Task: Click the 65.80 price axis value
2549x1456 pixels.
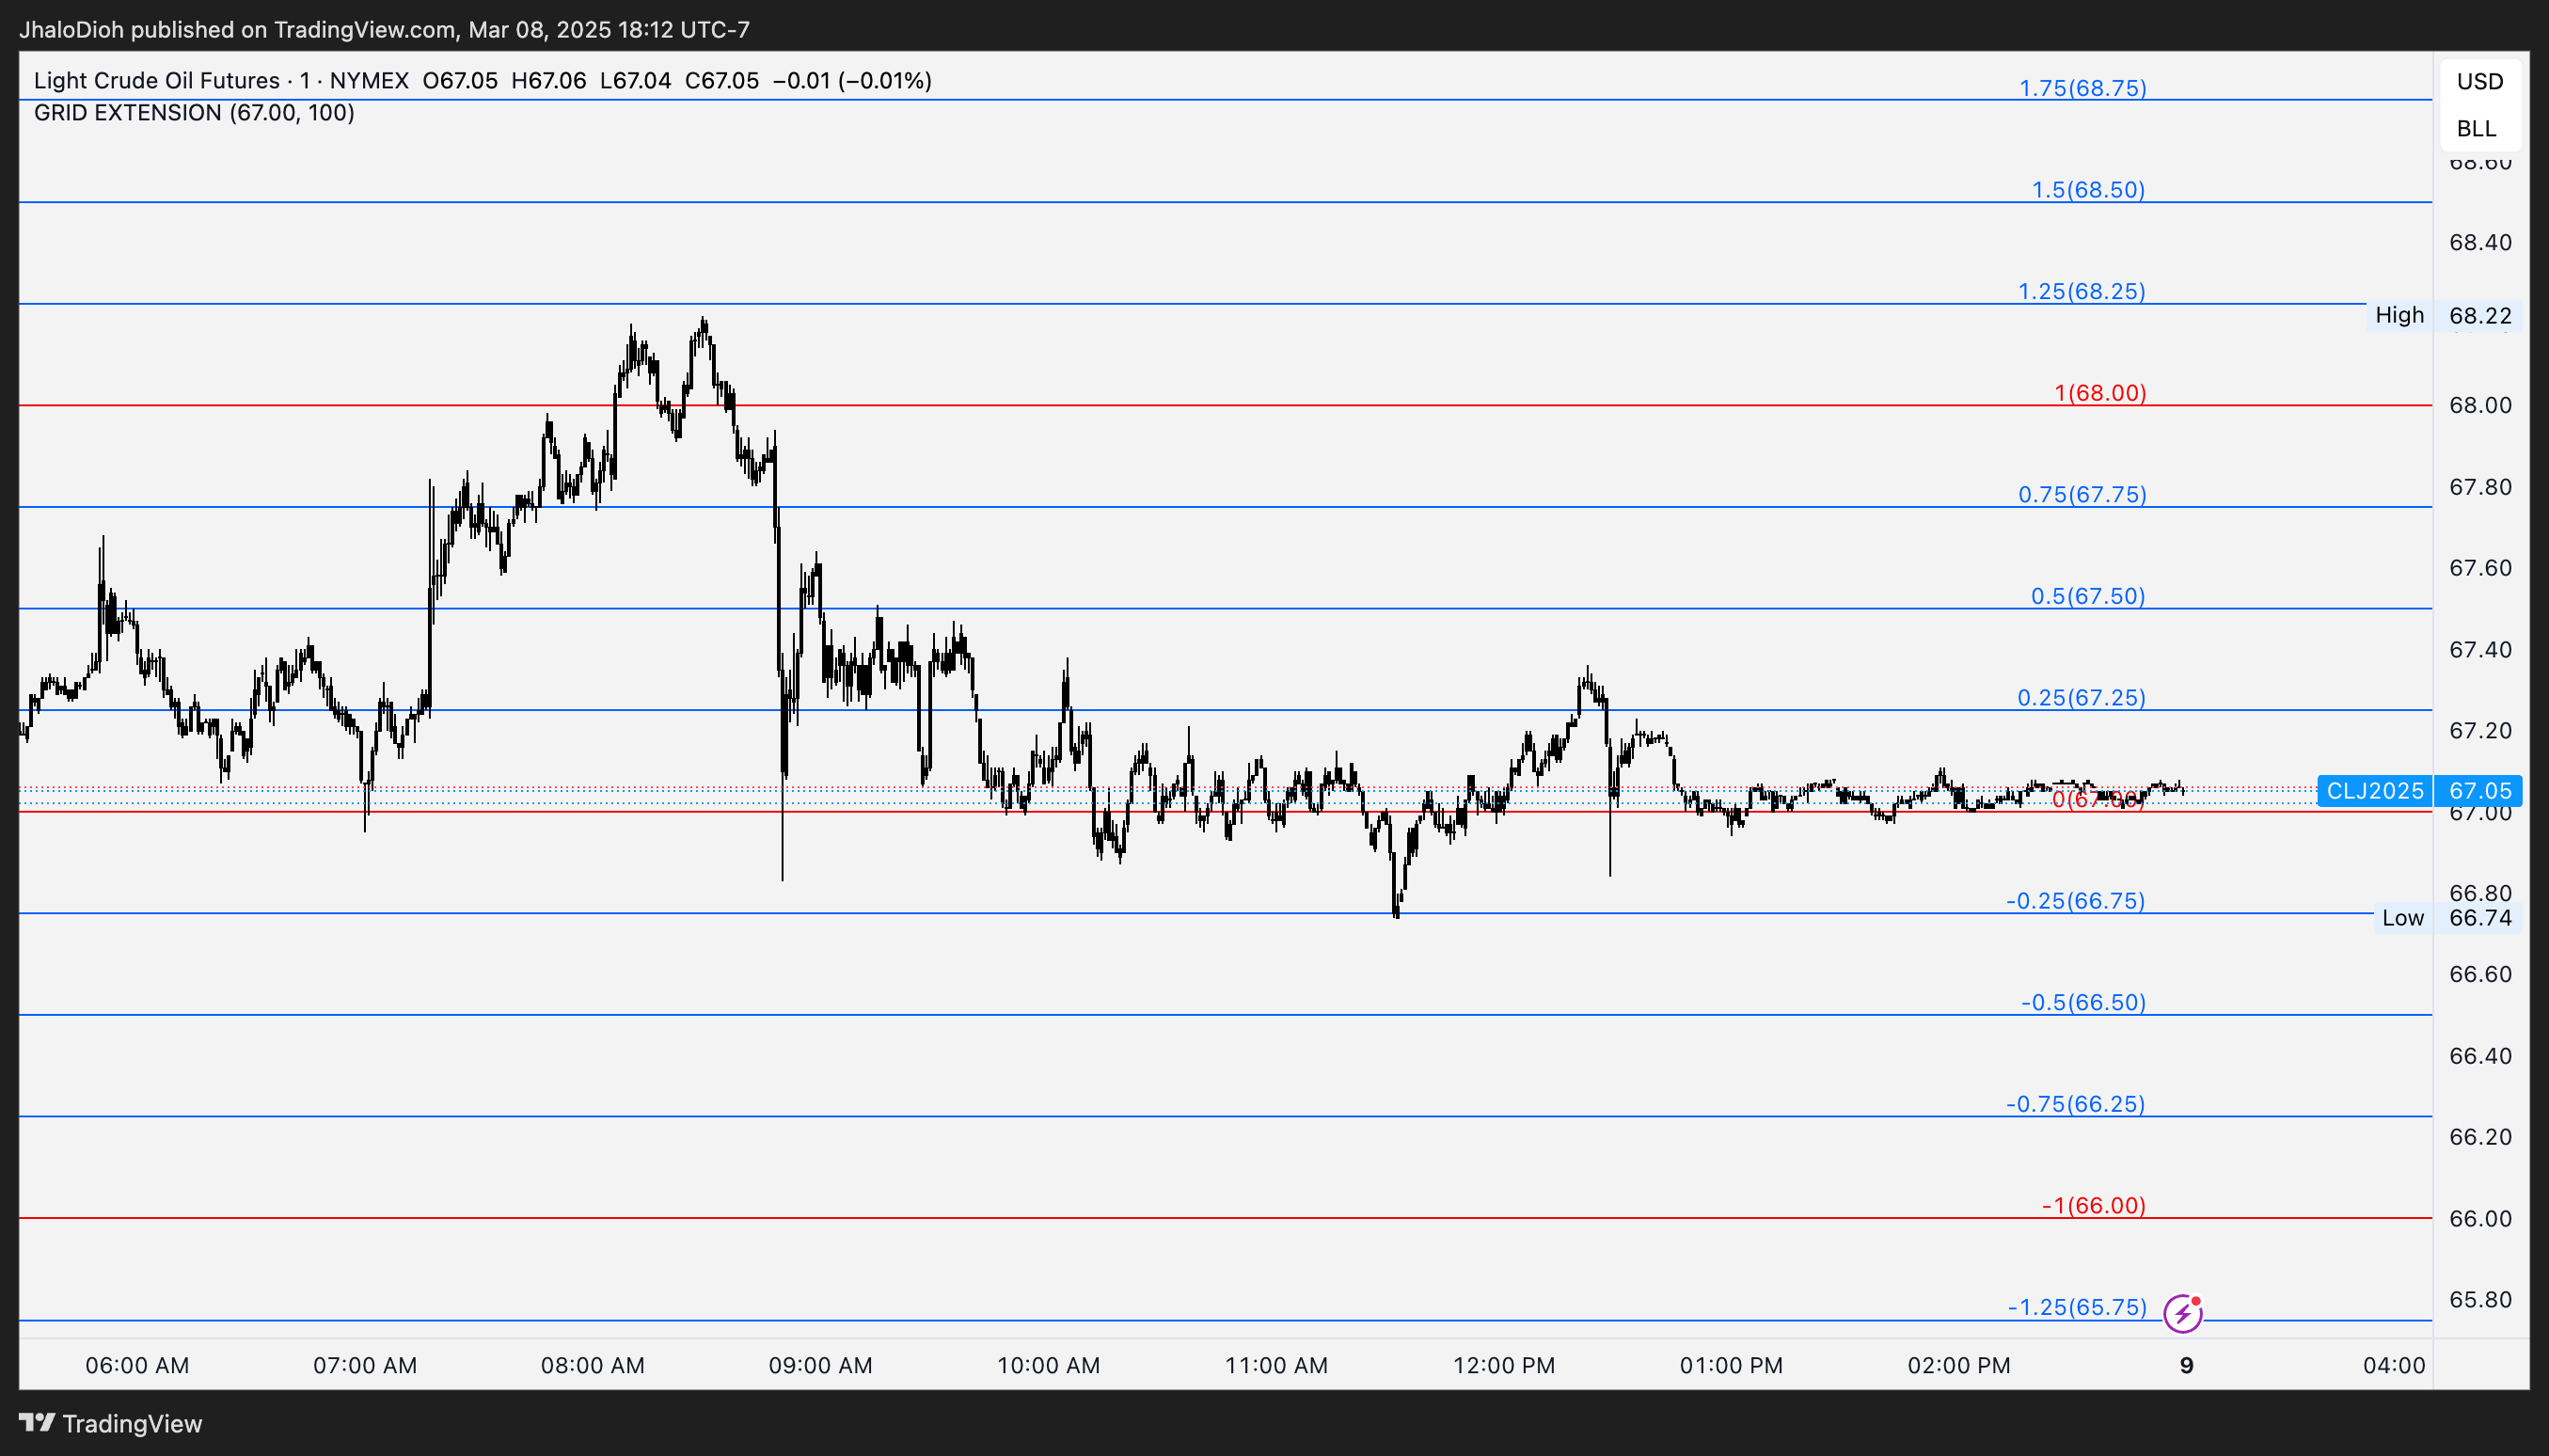Action: [2479, 1299]
